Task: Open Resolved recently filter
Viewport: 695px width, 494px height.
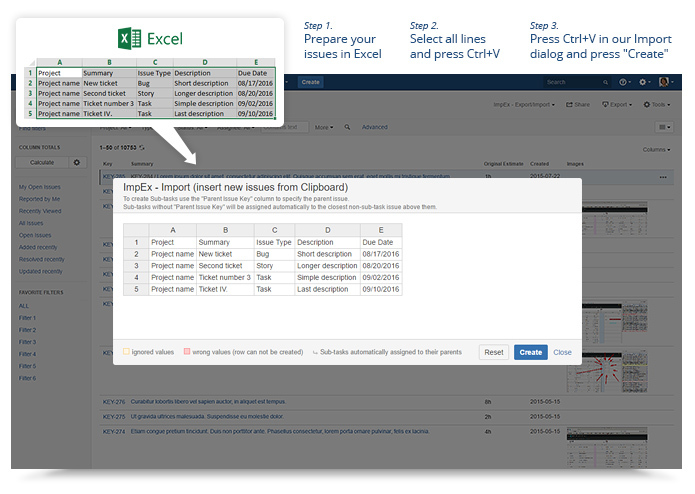Action: pos(42,259)
